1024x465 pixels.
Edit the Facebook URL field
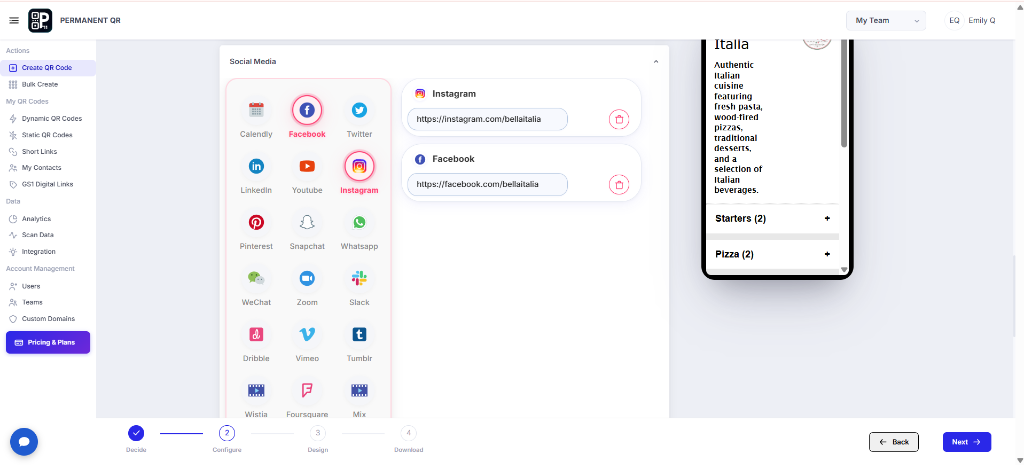pyautogui.click(x=487, y=184)
